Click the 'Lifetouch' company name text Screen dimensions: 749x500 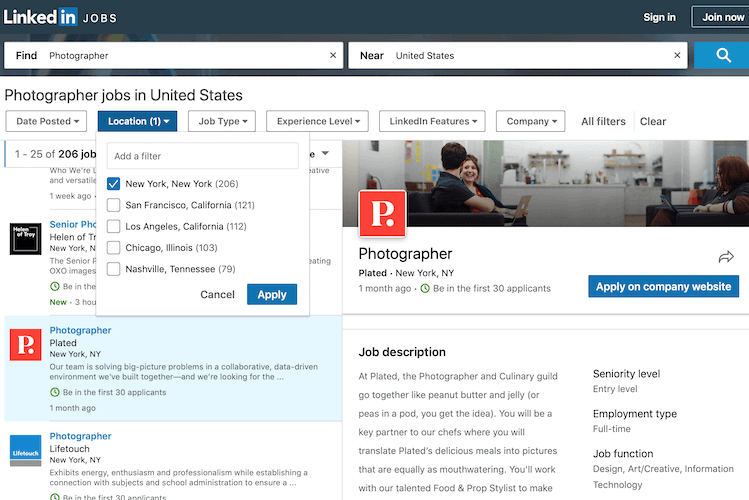coord(69,449)
